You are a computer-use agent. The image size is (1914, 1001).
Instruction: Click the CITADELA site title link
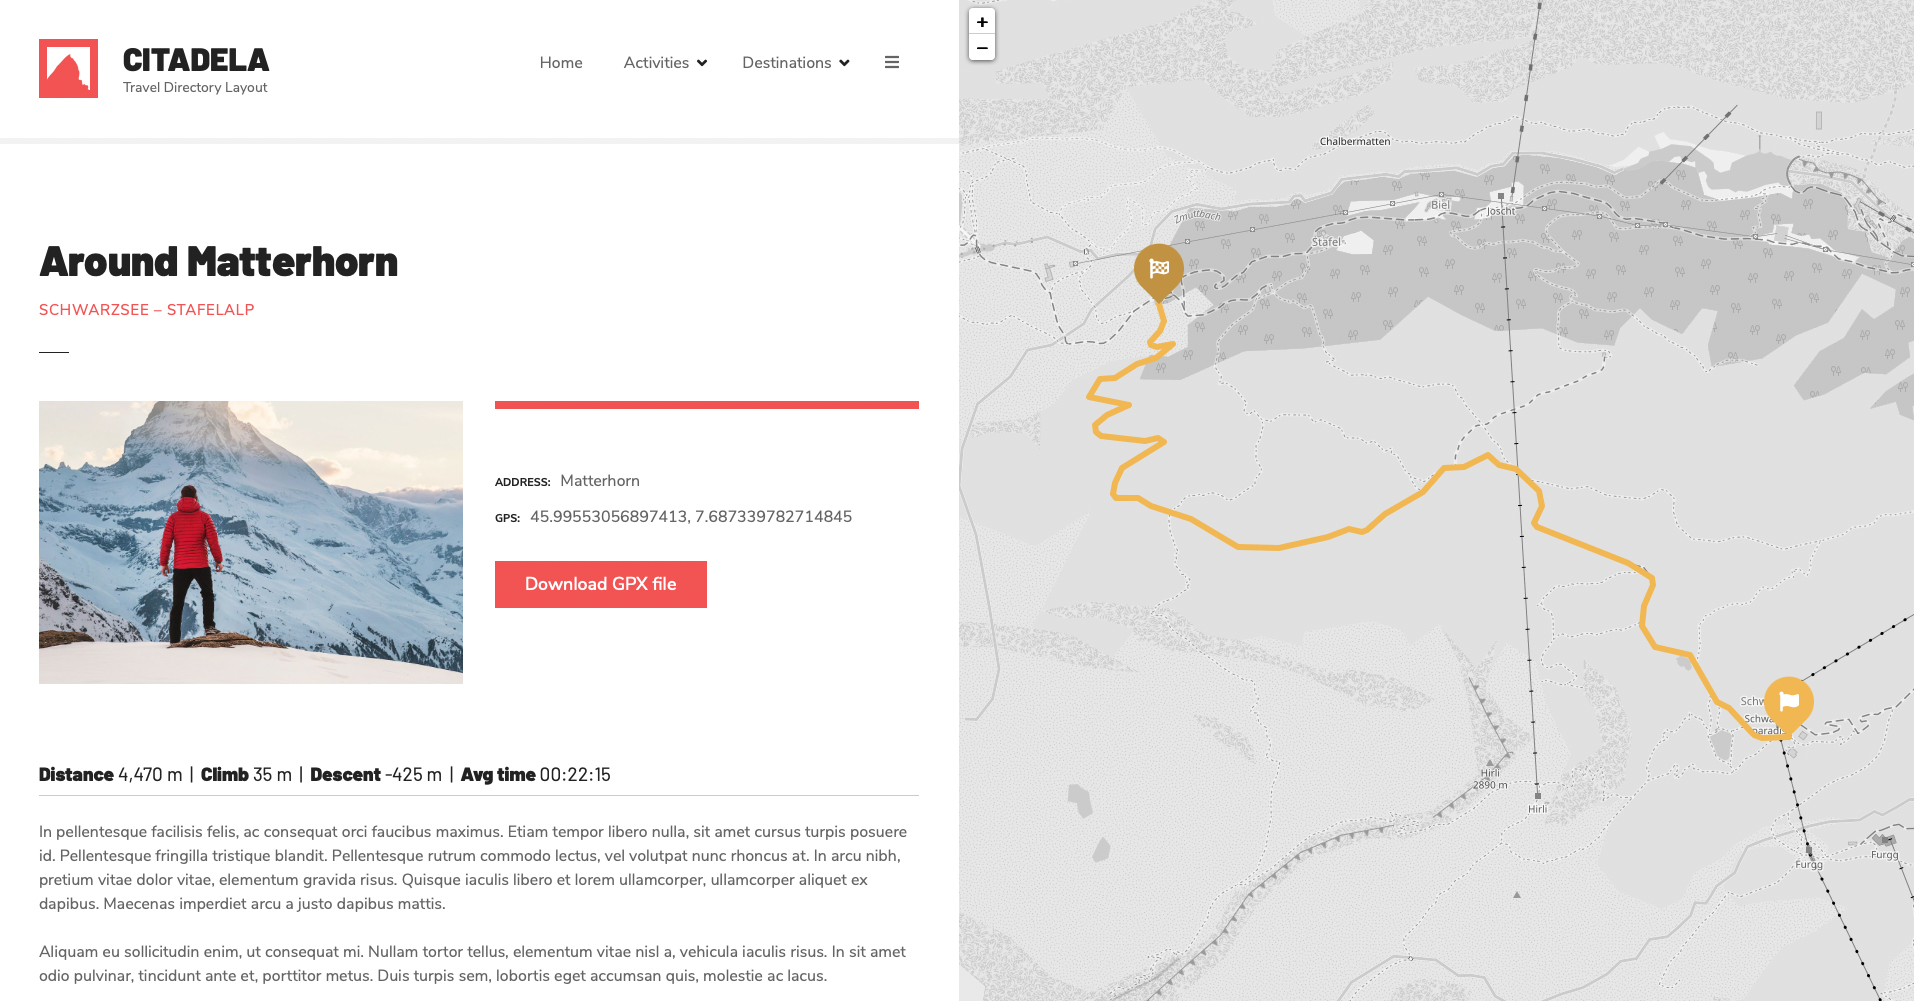pyautogui.click(x=195, y=60)
